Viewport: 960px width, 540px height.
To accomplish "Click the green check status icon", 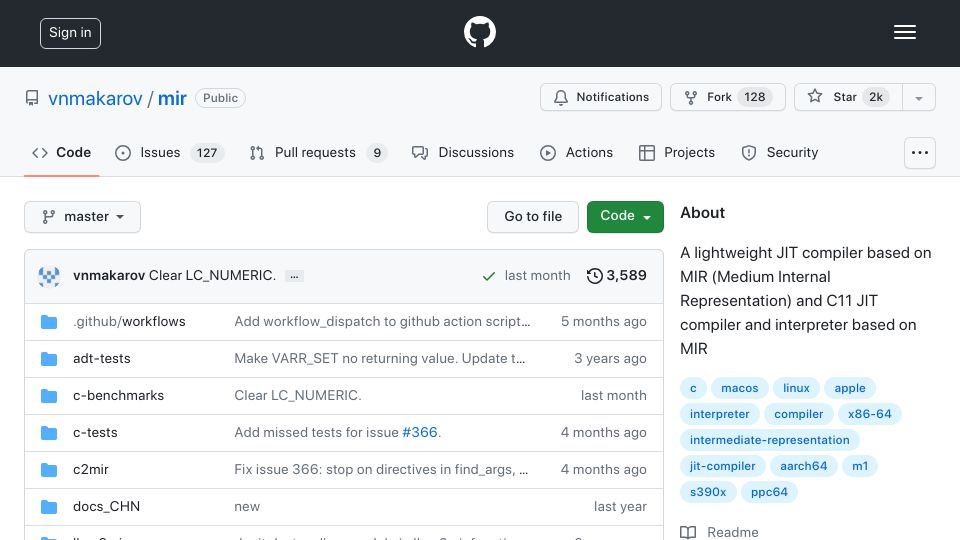I will pos(489,276).
